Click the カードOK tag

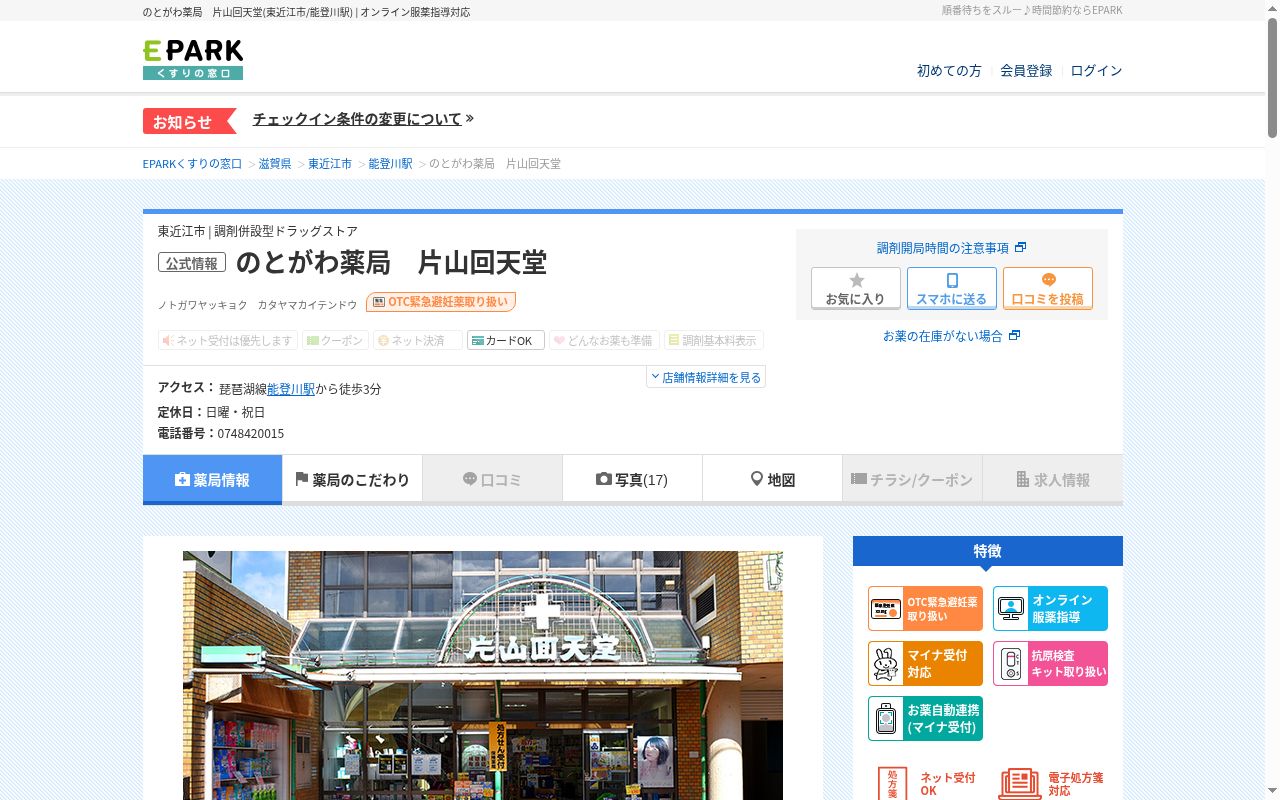506,340
